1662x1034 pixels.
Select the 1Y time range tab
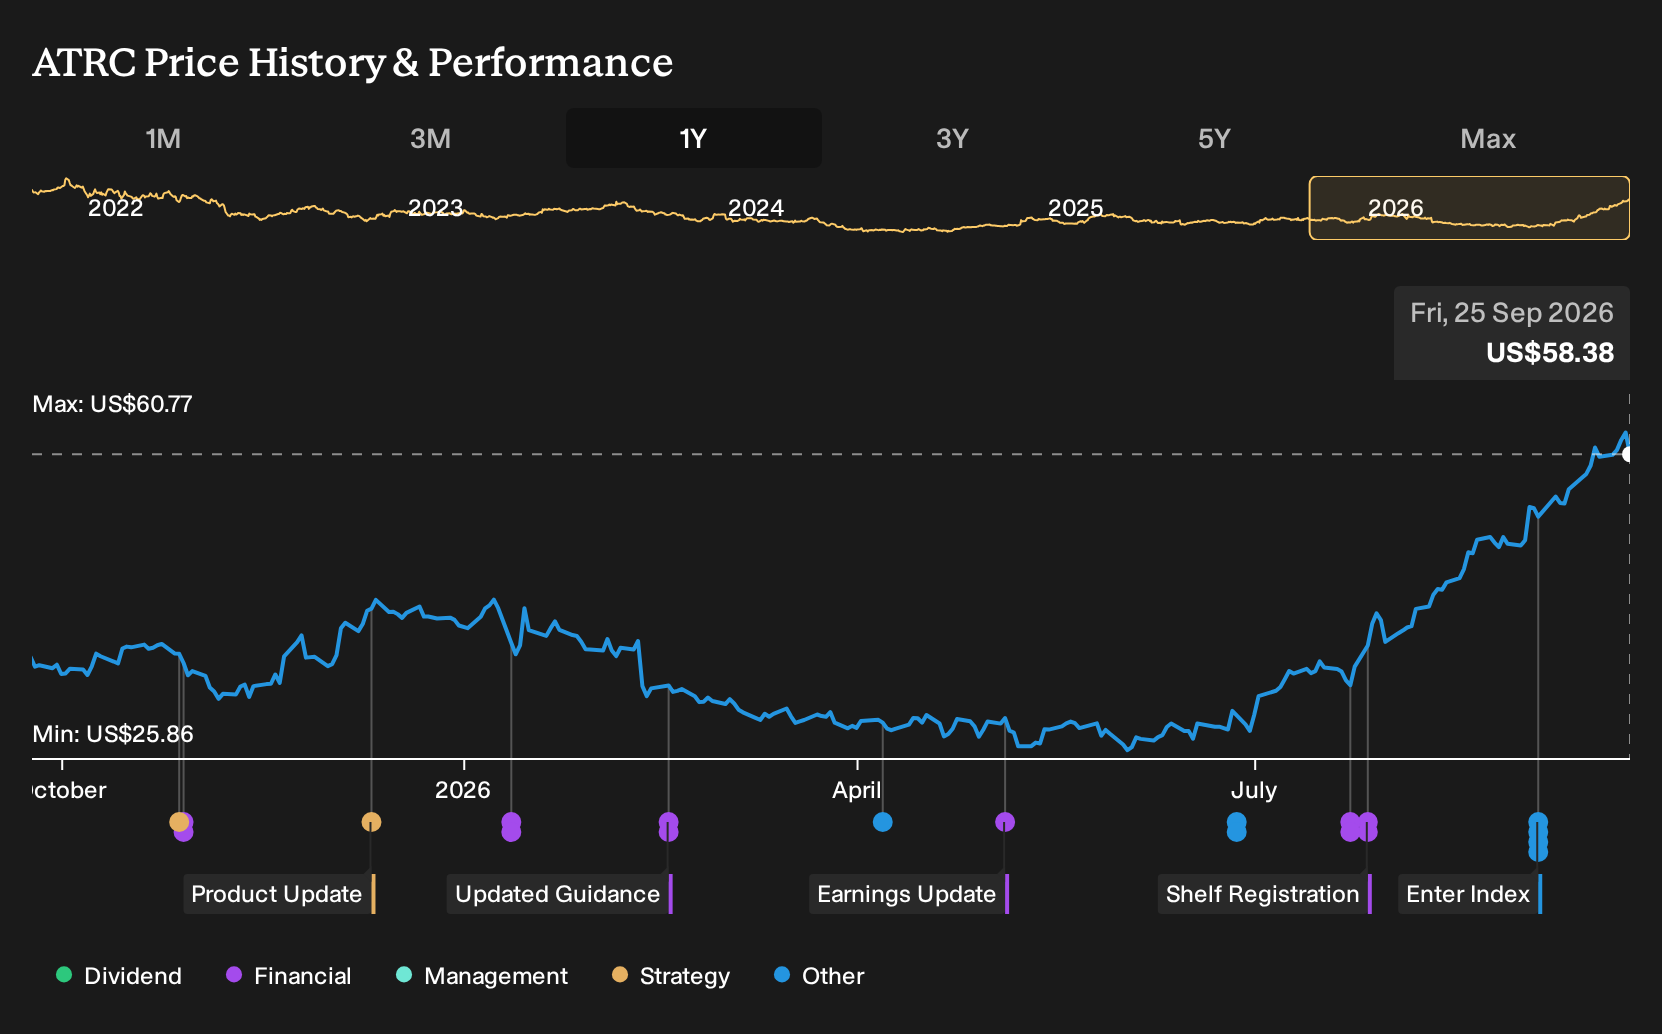pos(693,138)
